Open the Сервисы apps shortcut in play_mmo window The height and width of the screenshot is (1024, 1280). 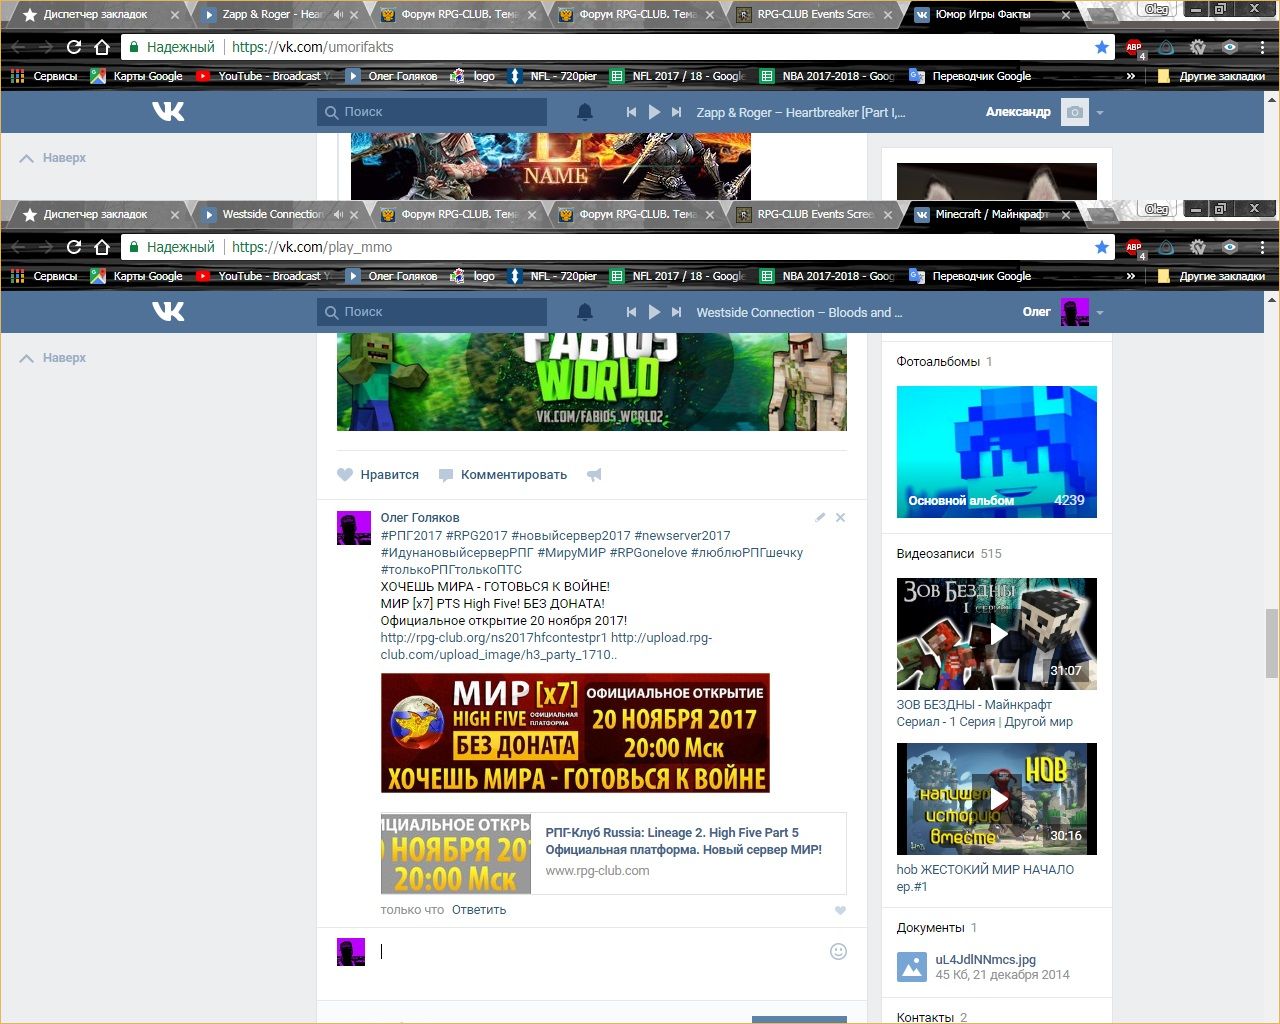[x=44, y=276]
